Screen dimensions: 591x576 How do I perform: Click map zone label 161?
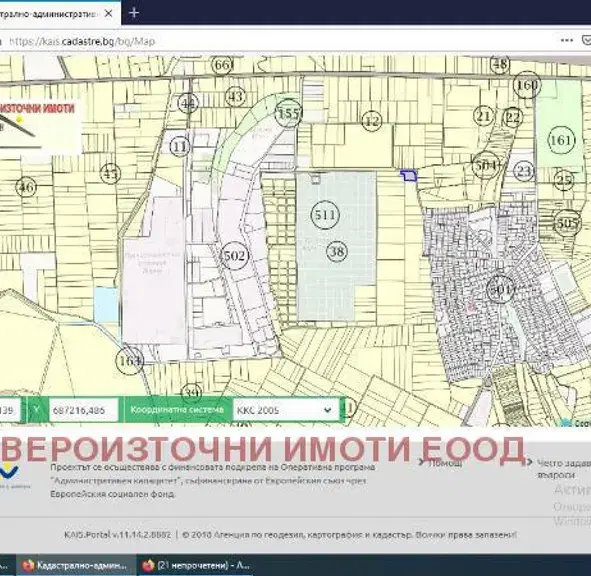pos(561,141)
